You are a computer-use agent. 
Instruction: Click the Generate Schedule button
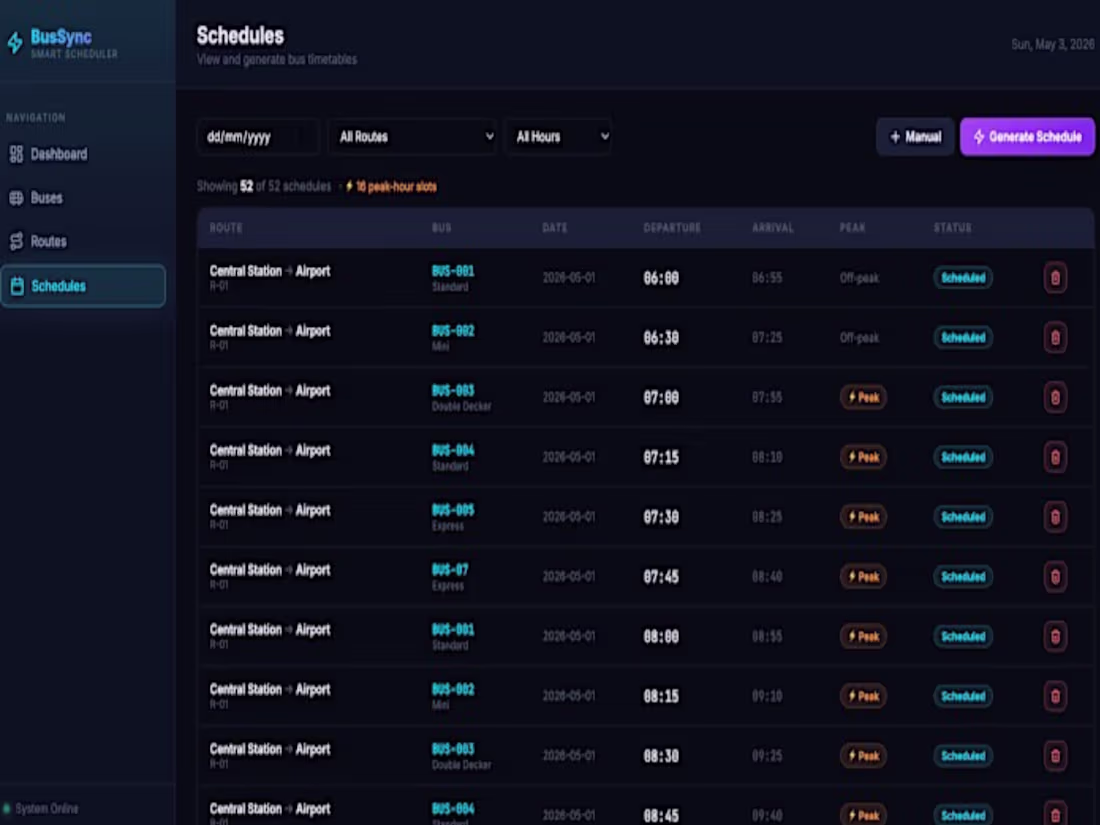pos(1027,137)
